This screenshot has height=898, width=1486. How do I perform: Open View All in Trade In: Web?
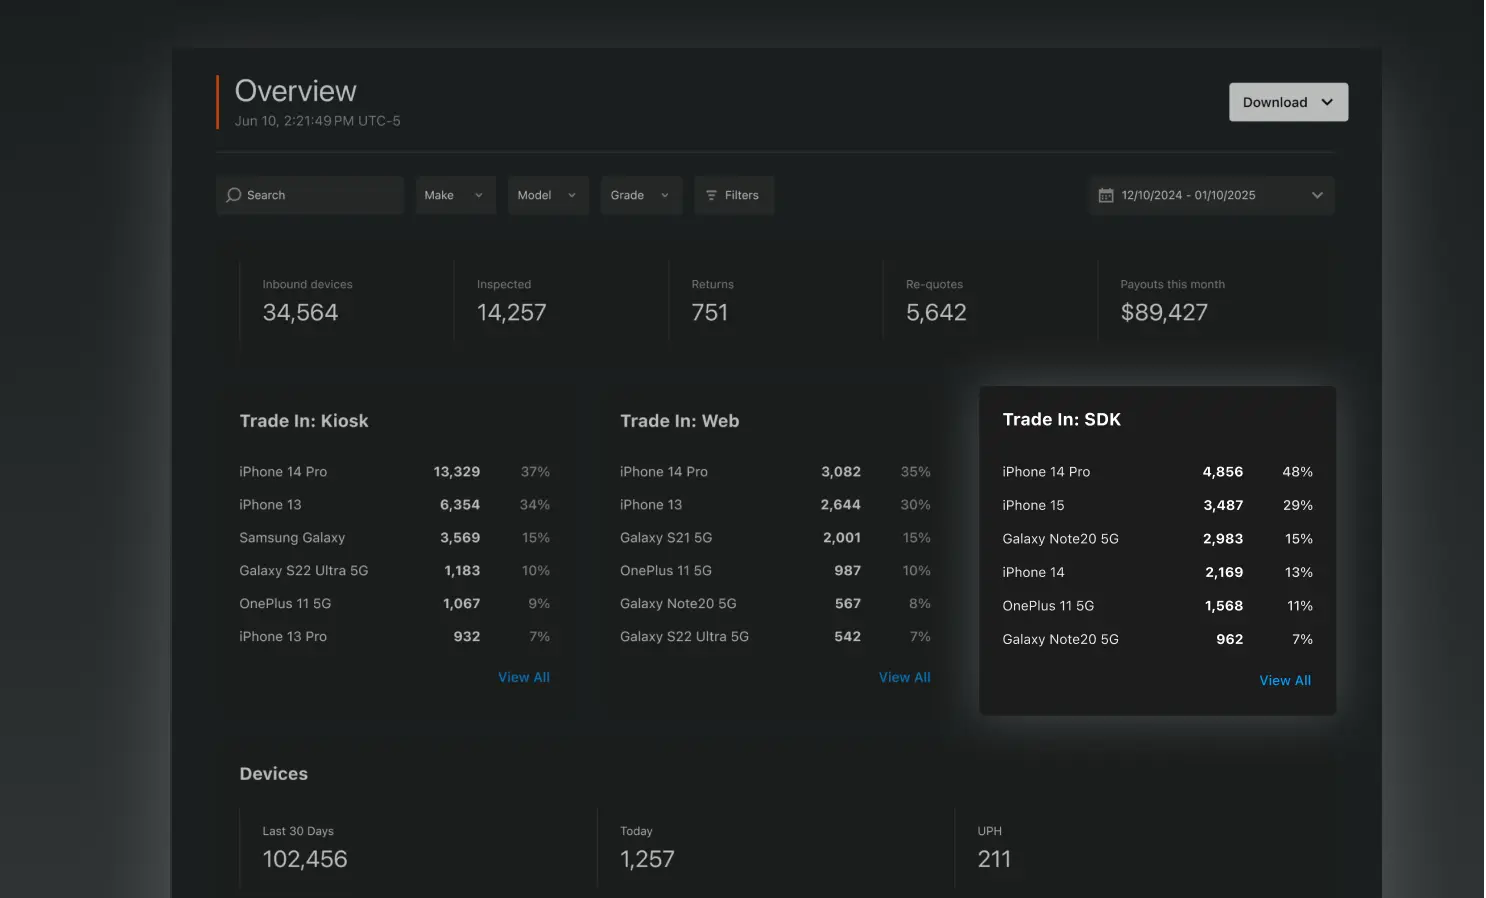pyautogui.click(x=904, y=677)
